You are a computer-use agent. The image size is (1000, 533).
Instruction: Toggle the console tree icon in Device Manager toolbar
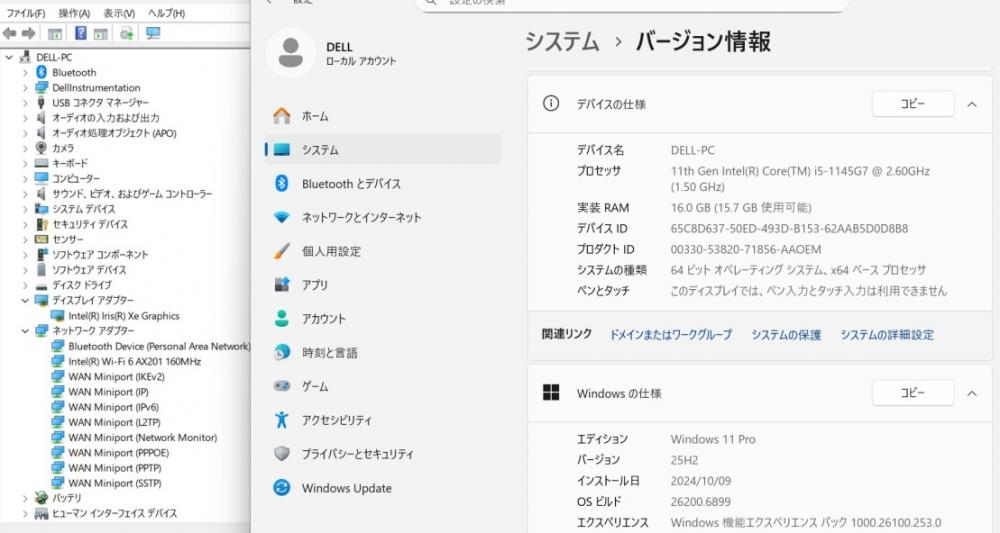[x=55, y=34]
